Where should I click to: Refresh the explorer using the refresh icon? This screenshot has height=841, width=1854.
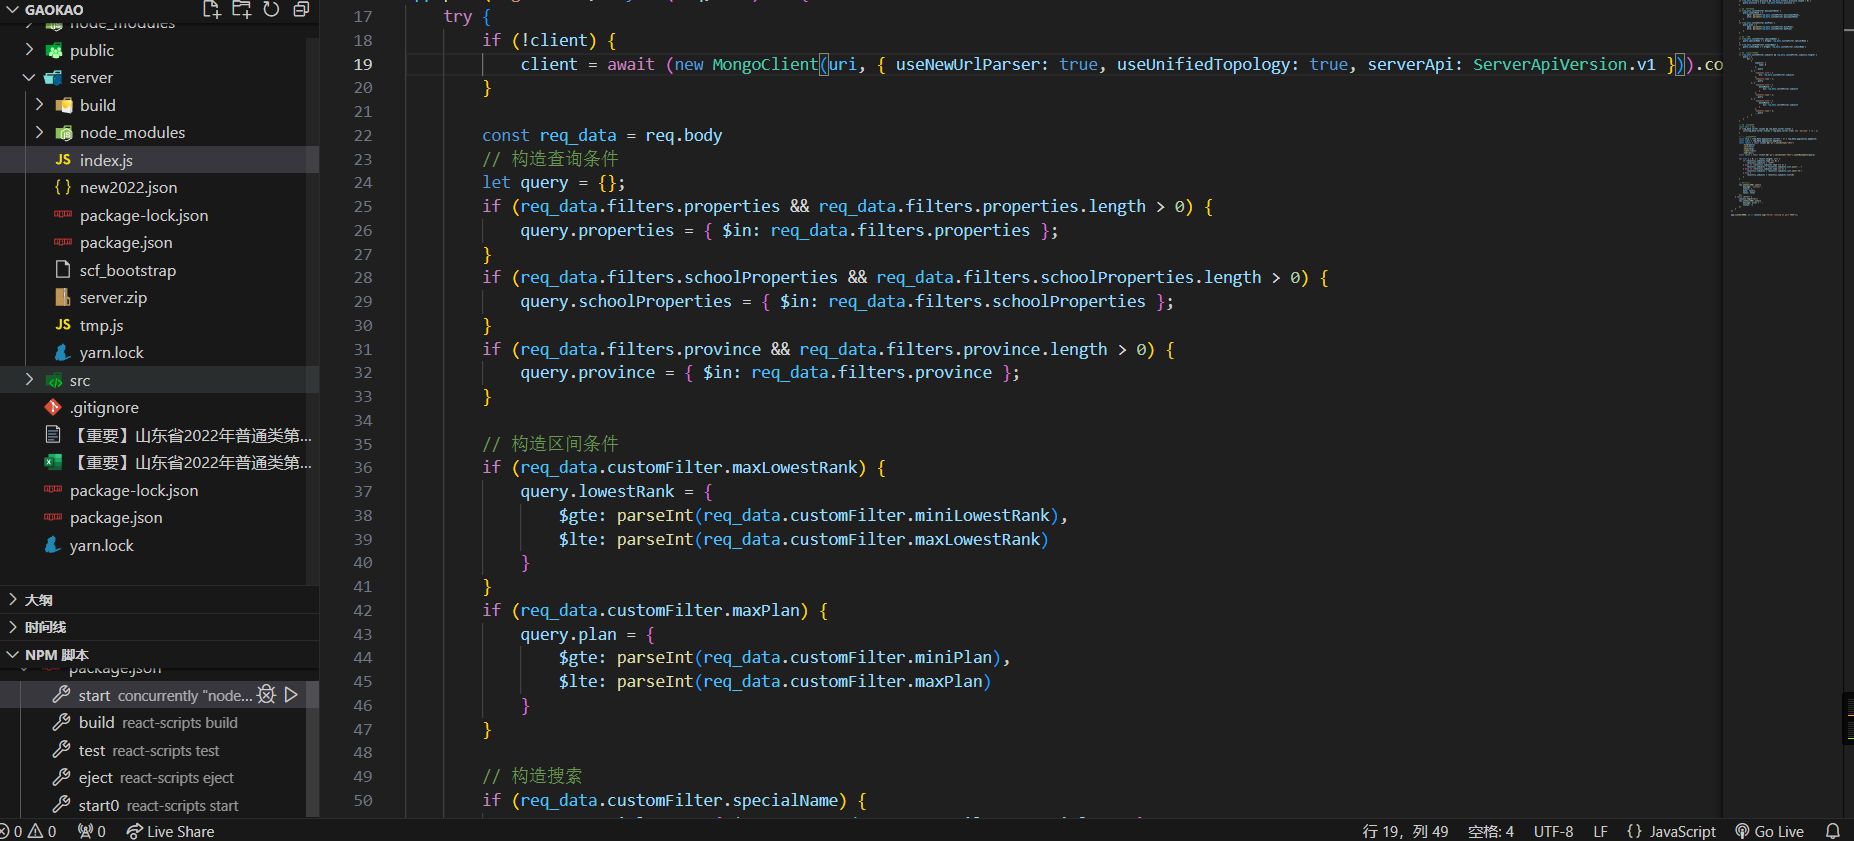coord(271,9)
